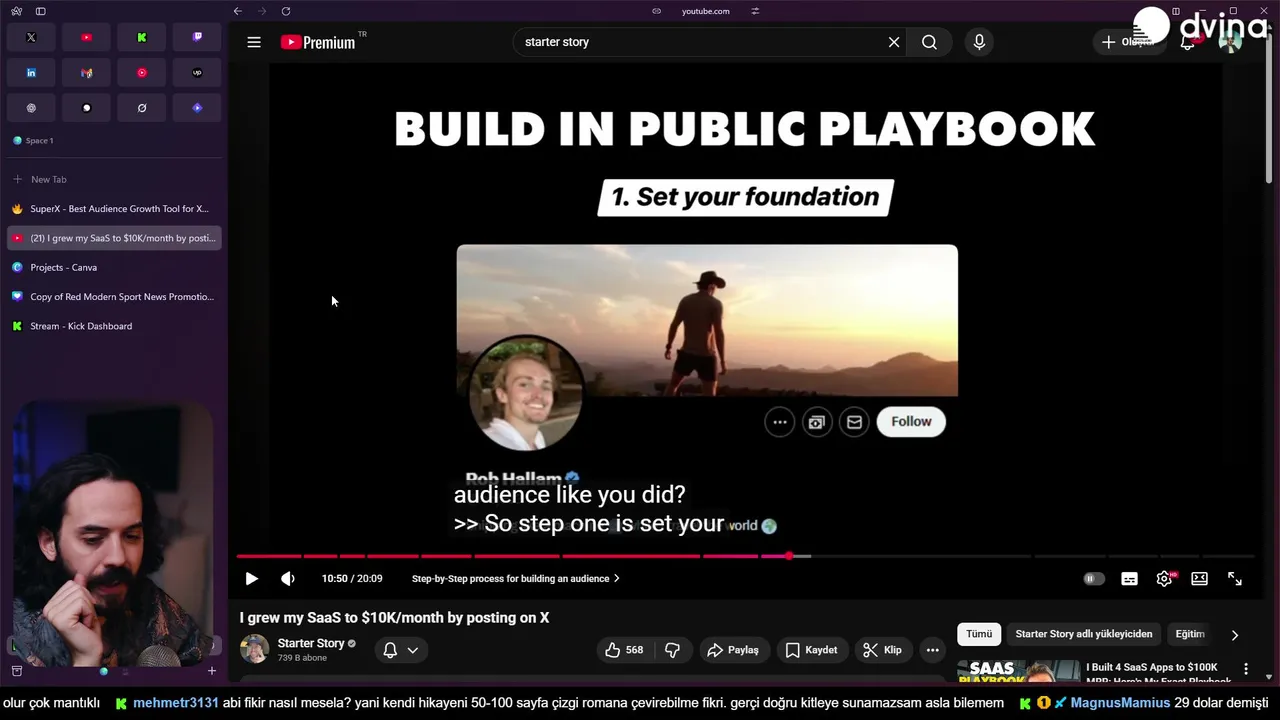1280x720 pixels.
Task: Open the purple play-icon pinned tile
Action: pos(197,108)
